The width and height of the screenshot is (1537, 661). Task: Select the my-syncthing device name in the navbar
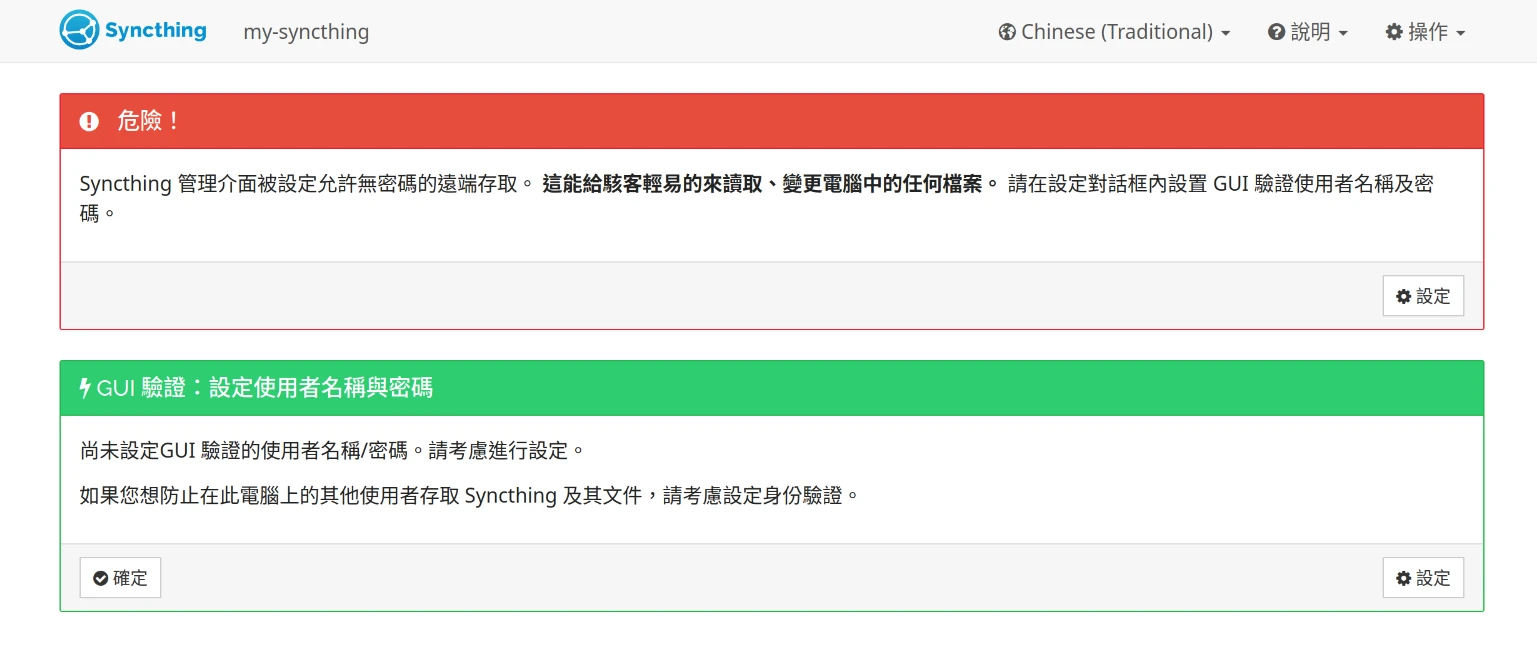click(x=306, y=32)
